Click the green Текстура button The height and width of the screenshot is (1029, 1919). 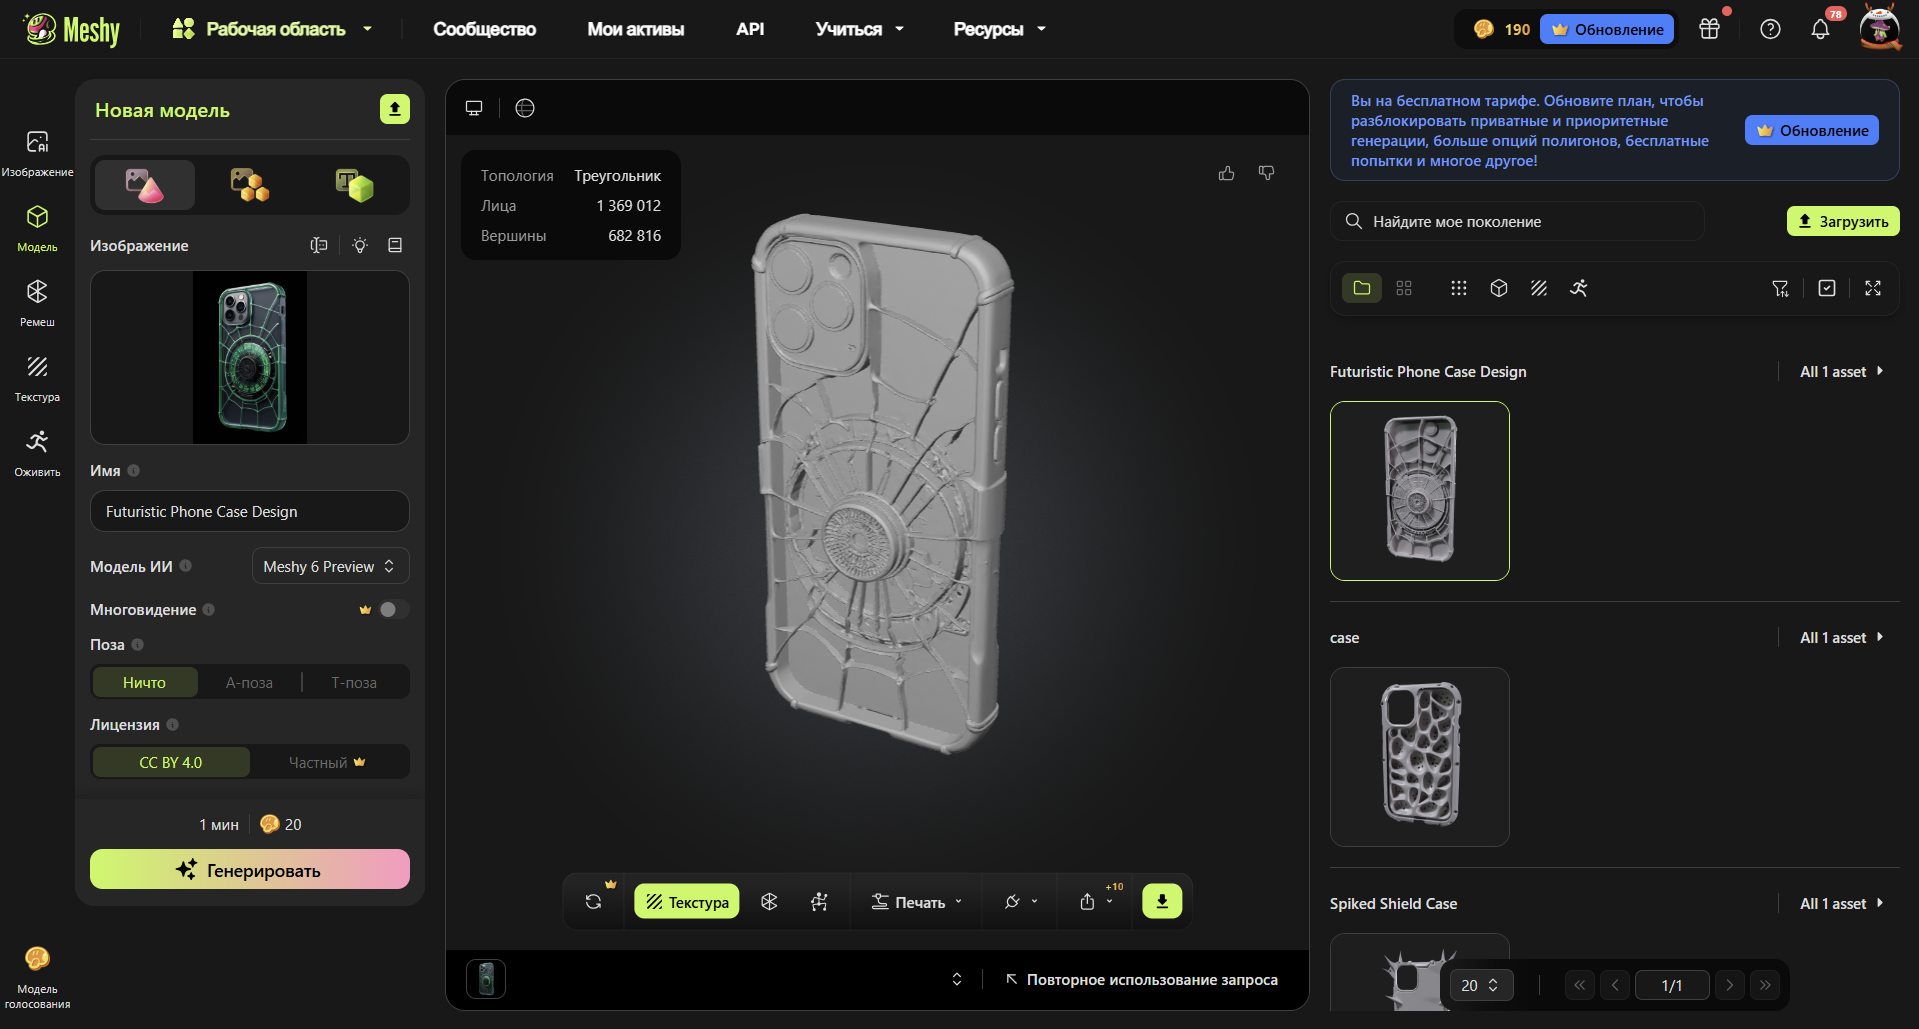687,901
